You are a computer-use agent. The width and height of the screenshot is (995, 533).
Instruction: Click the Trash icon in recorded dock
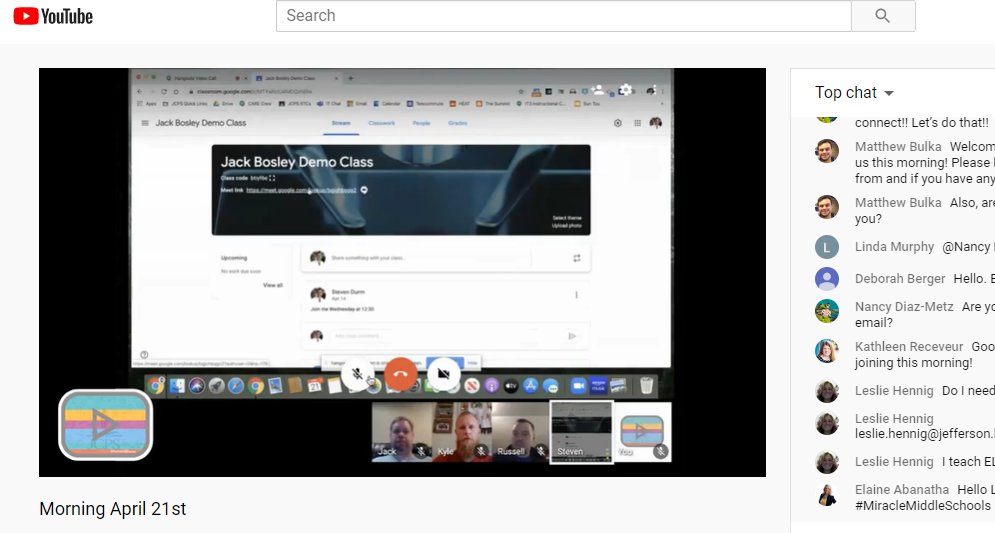point(646,385)
